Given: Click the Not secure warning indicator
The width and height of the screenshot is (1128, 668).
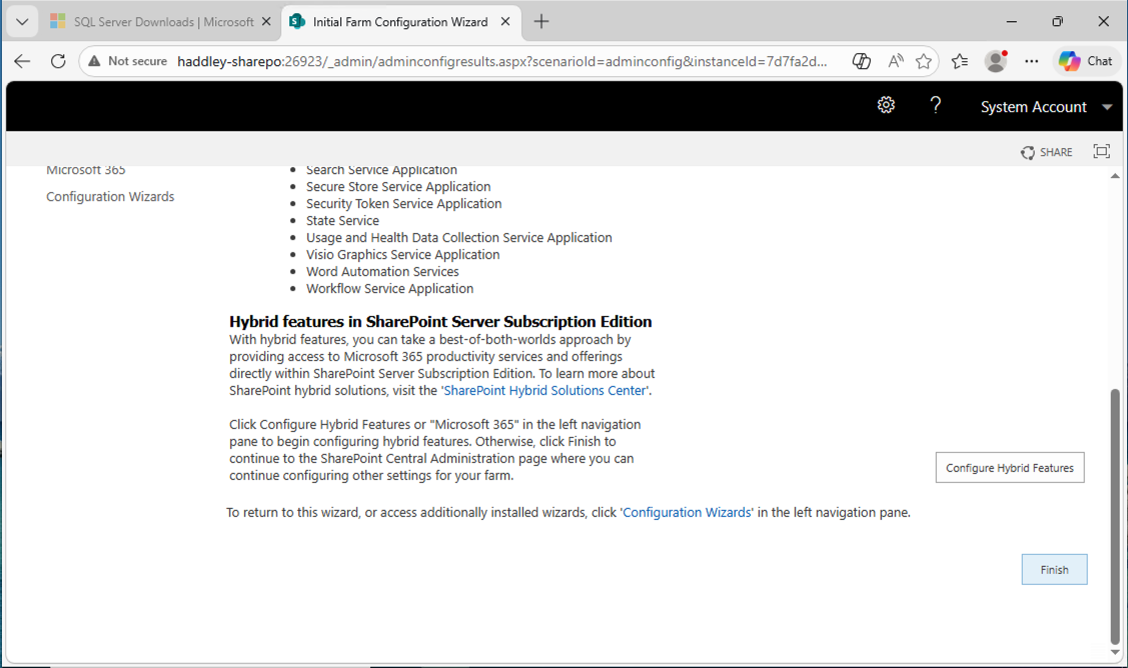Looking at the screenshot, I should 127,61.
